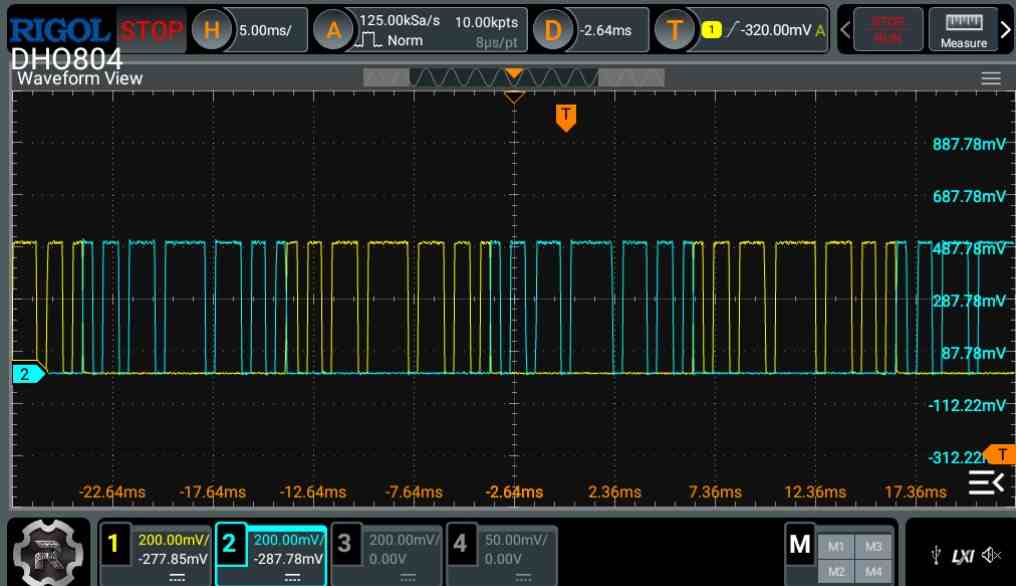Click the USB connection status icon
This screenshot has width=1016, height=586.
point(936,555)
